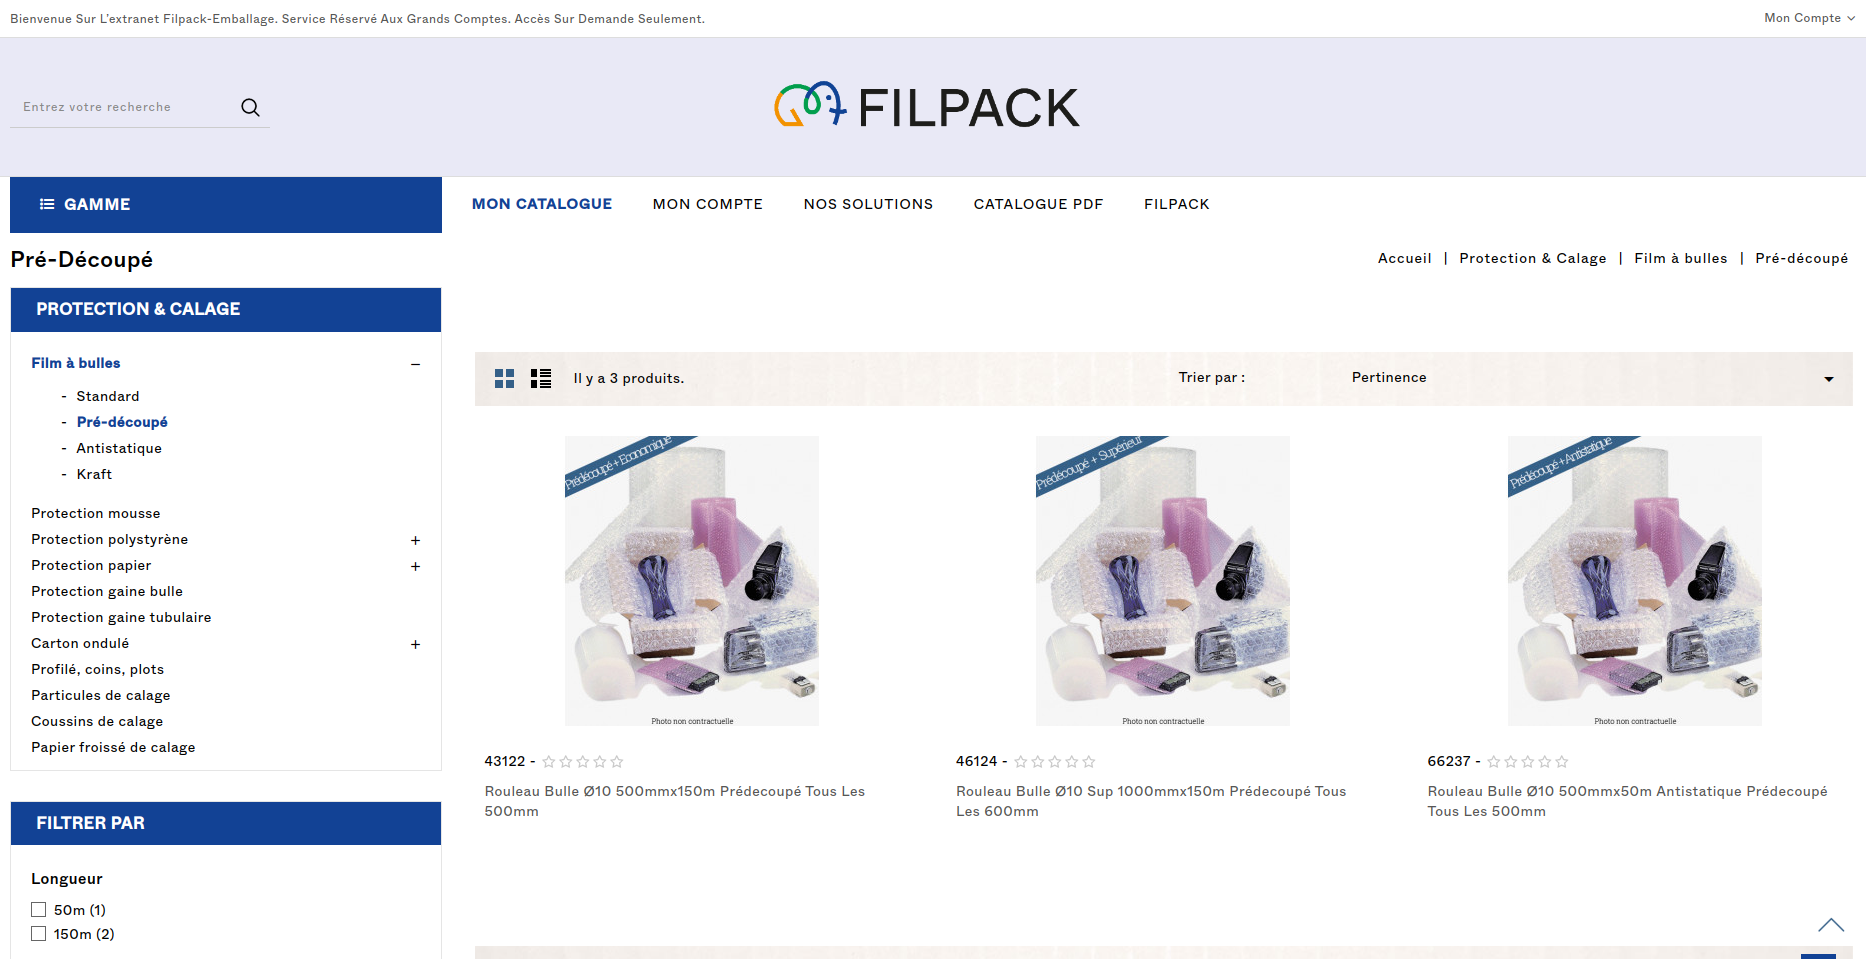Collapse the Film à bulles category

(x=415, y=364)
